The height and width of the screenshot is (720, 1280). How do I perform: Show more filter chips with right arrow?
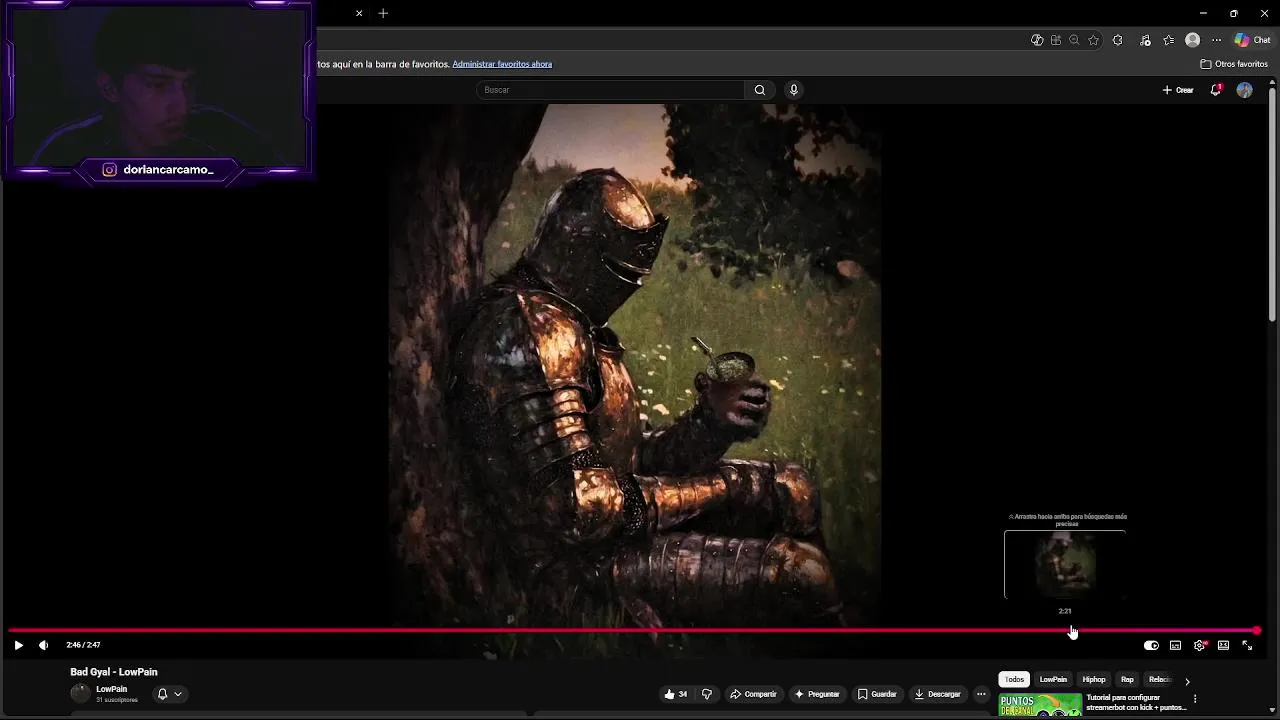[x=1187, y=681]
